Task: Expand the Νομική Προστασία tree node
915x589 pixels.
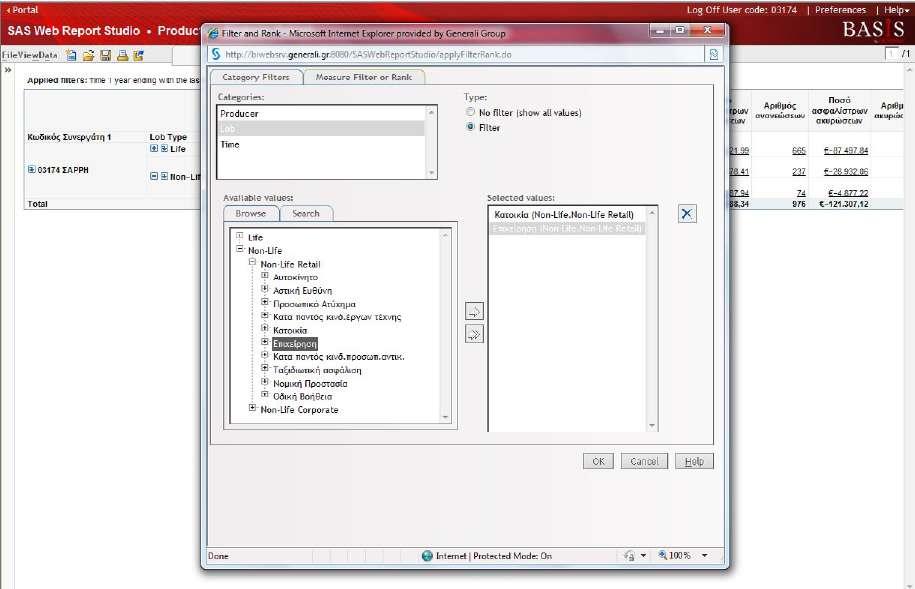Action: pyautogui.click(x=265, y=381)
